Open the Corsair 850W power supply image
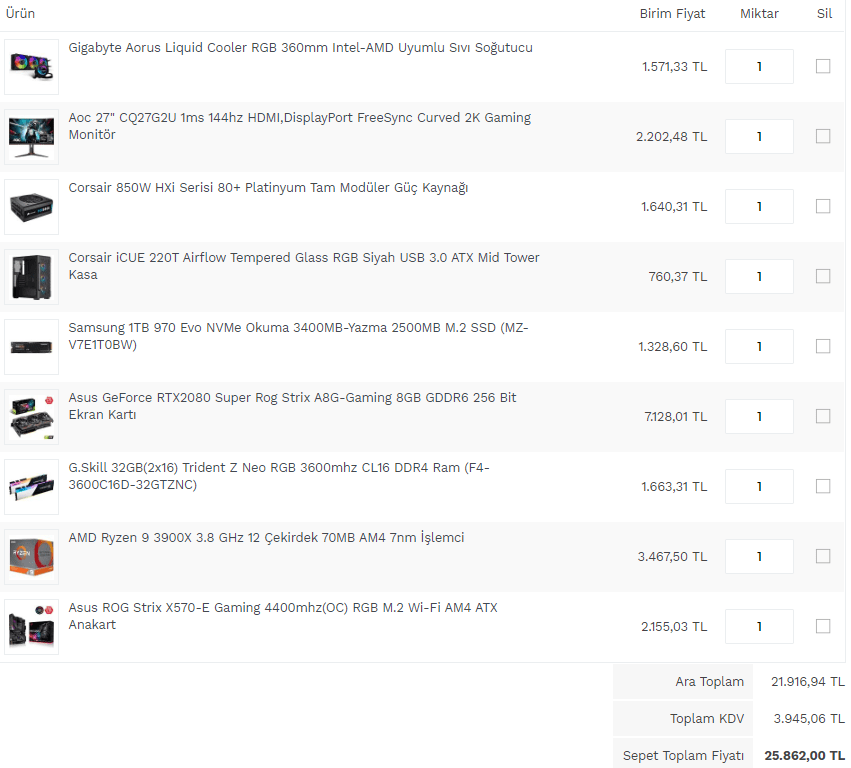The image size is (851, 768). pos(31,207)
